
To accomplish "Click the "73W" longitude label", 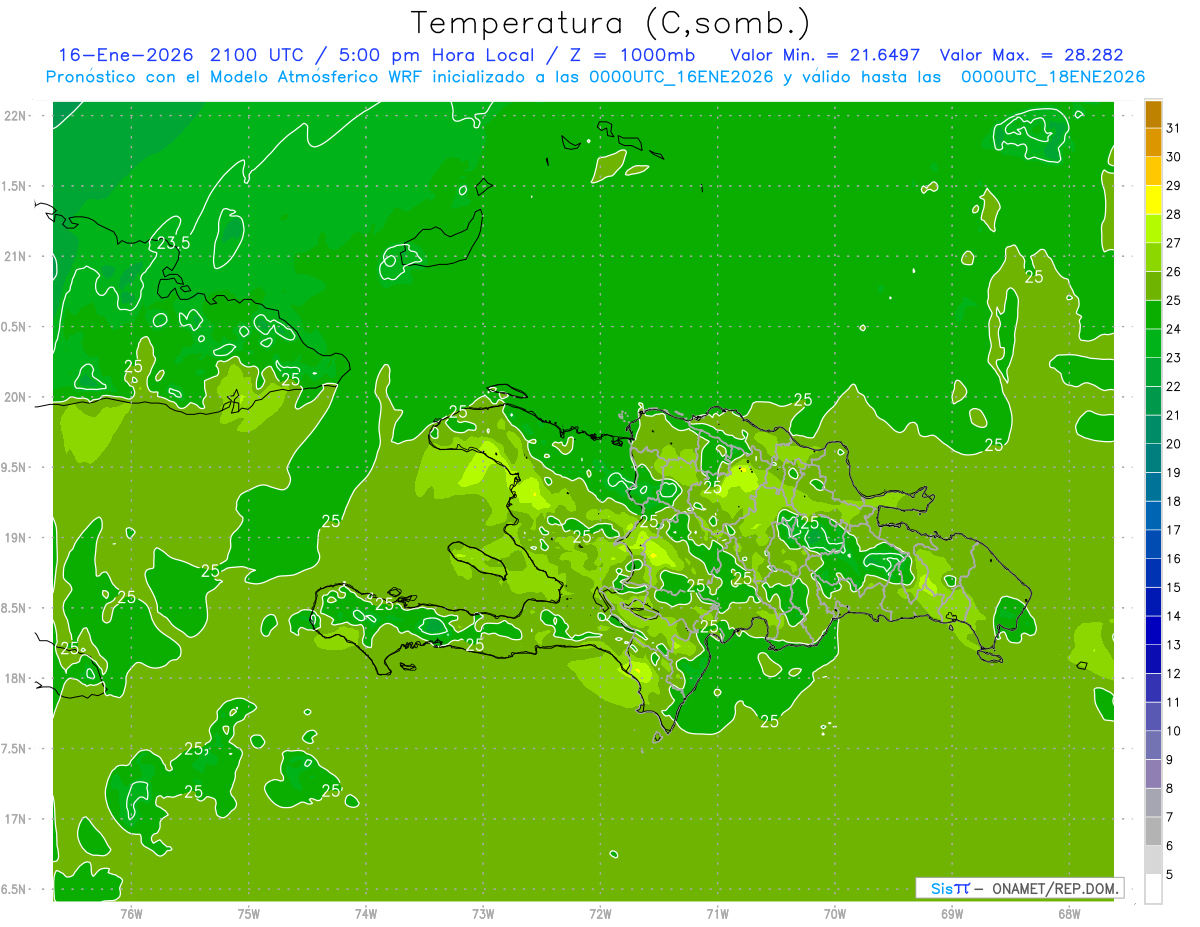I will (x=483, y=913).
